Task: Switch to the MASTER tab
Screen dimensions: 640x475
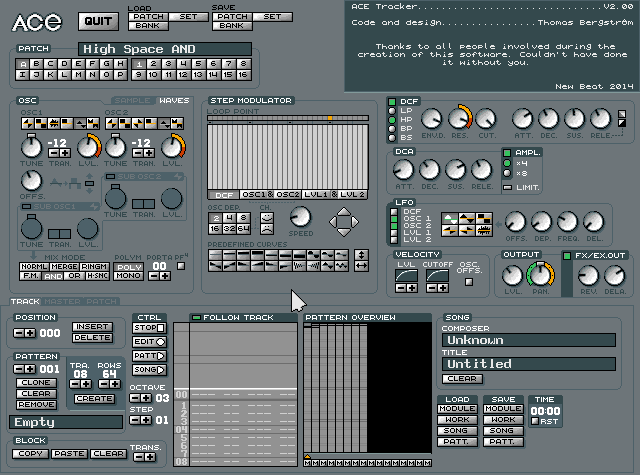Action: (x=62, y=302)
